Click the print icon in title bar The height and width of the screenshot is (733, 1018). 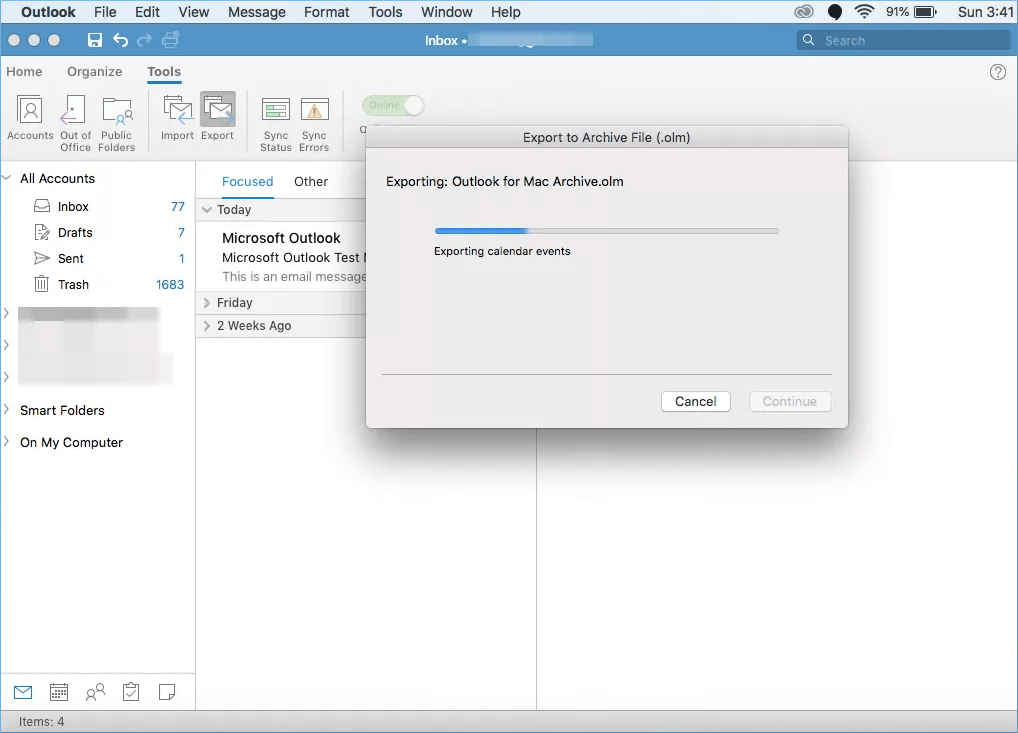coord(170,40)
